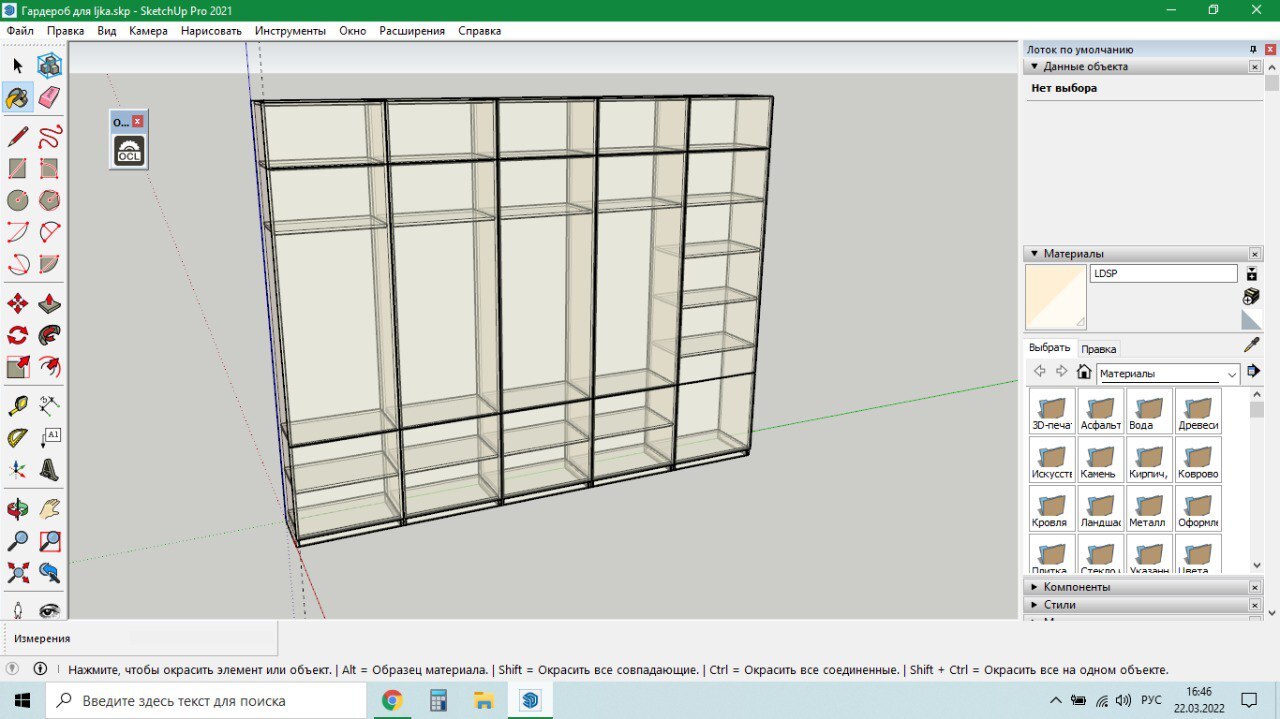This screenshot has height=719, width=1280.
Task: Choose the Zoom magnifier tool
Action: [x=17, y=541]
